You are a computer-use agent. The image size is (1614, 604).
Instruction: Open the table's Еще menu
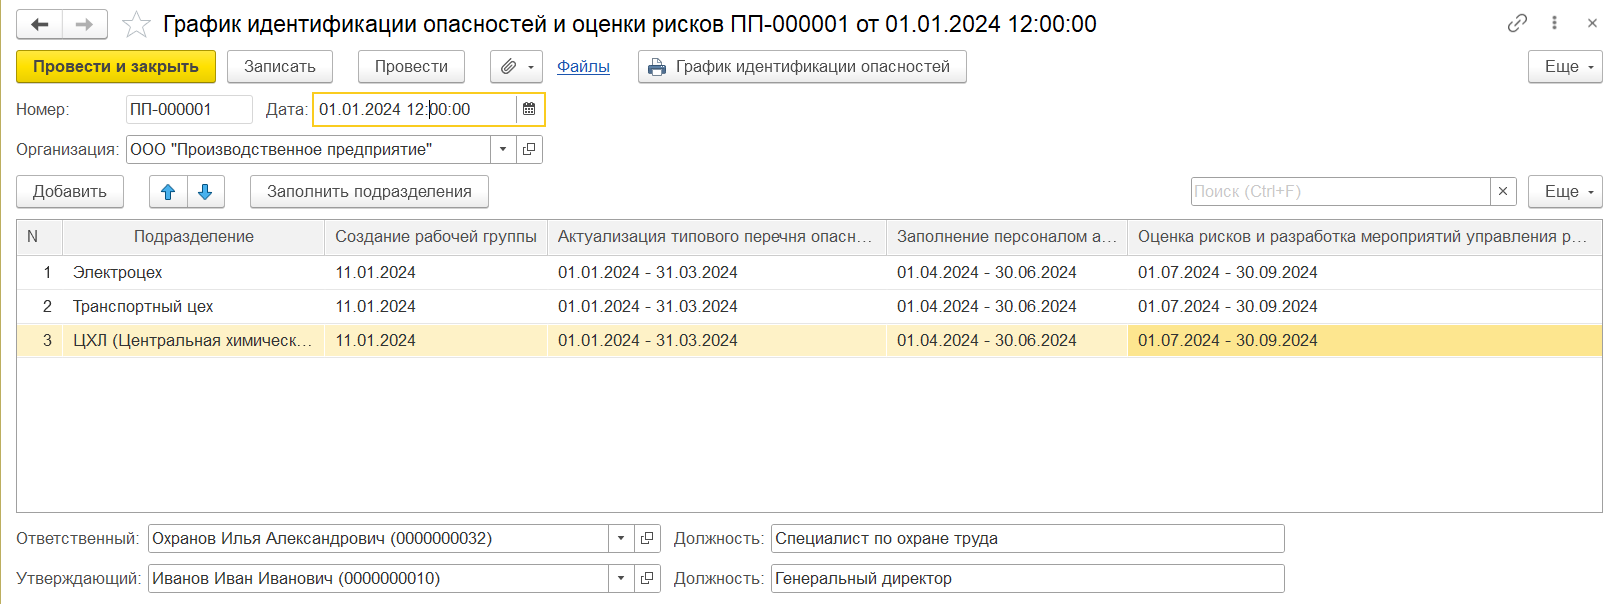click(x=1565, y=192)
